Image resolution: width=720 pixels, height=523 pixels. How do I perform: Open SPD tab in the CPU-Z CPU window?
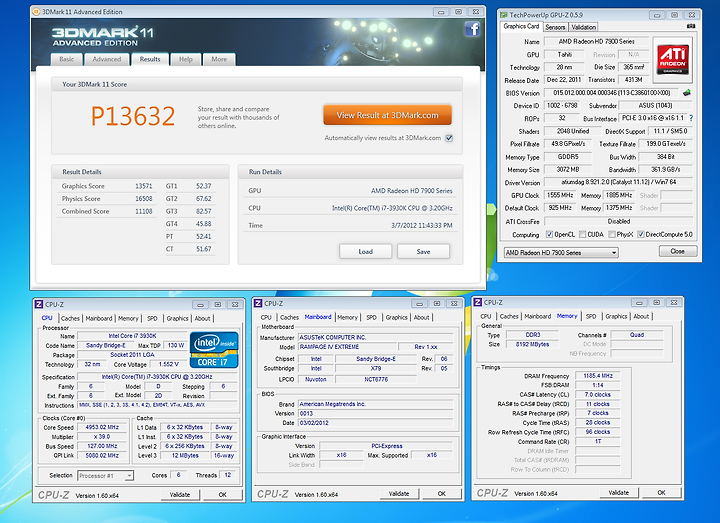pyautogui.click(x=152, y=318)
